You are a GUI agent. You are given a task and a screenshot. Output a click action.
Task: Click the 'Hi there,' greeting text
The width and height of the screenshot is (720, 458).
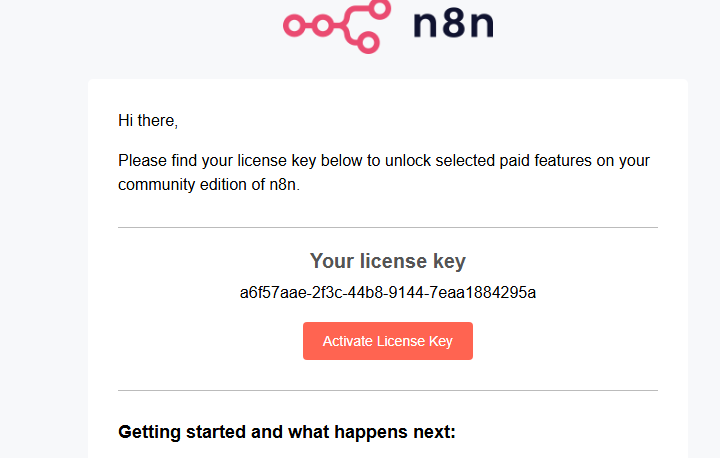tap(148, 120)
